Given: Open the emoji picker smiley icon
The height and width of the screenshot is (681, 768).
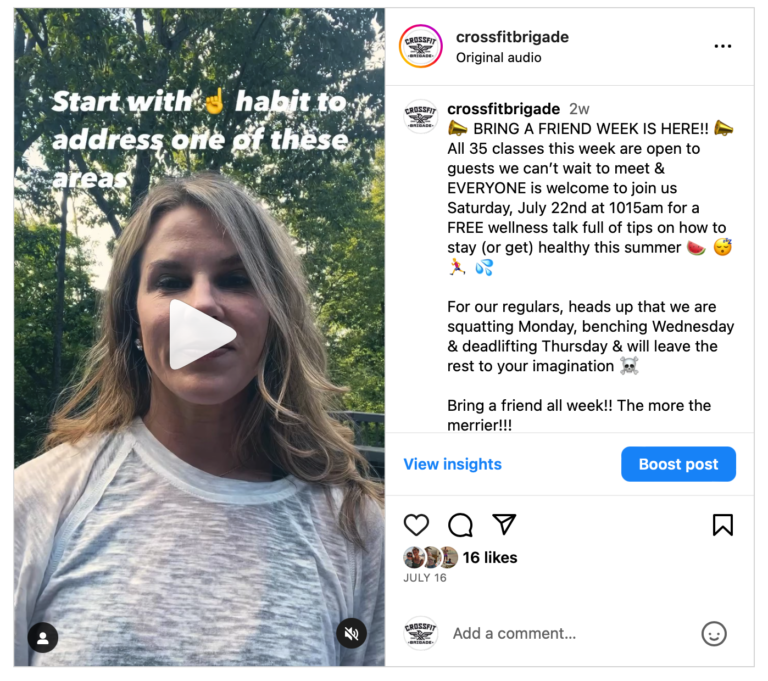Looking at the screenshot, I should [x=714, y=633].
